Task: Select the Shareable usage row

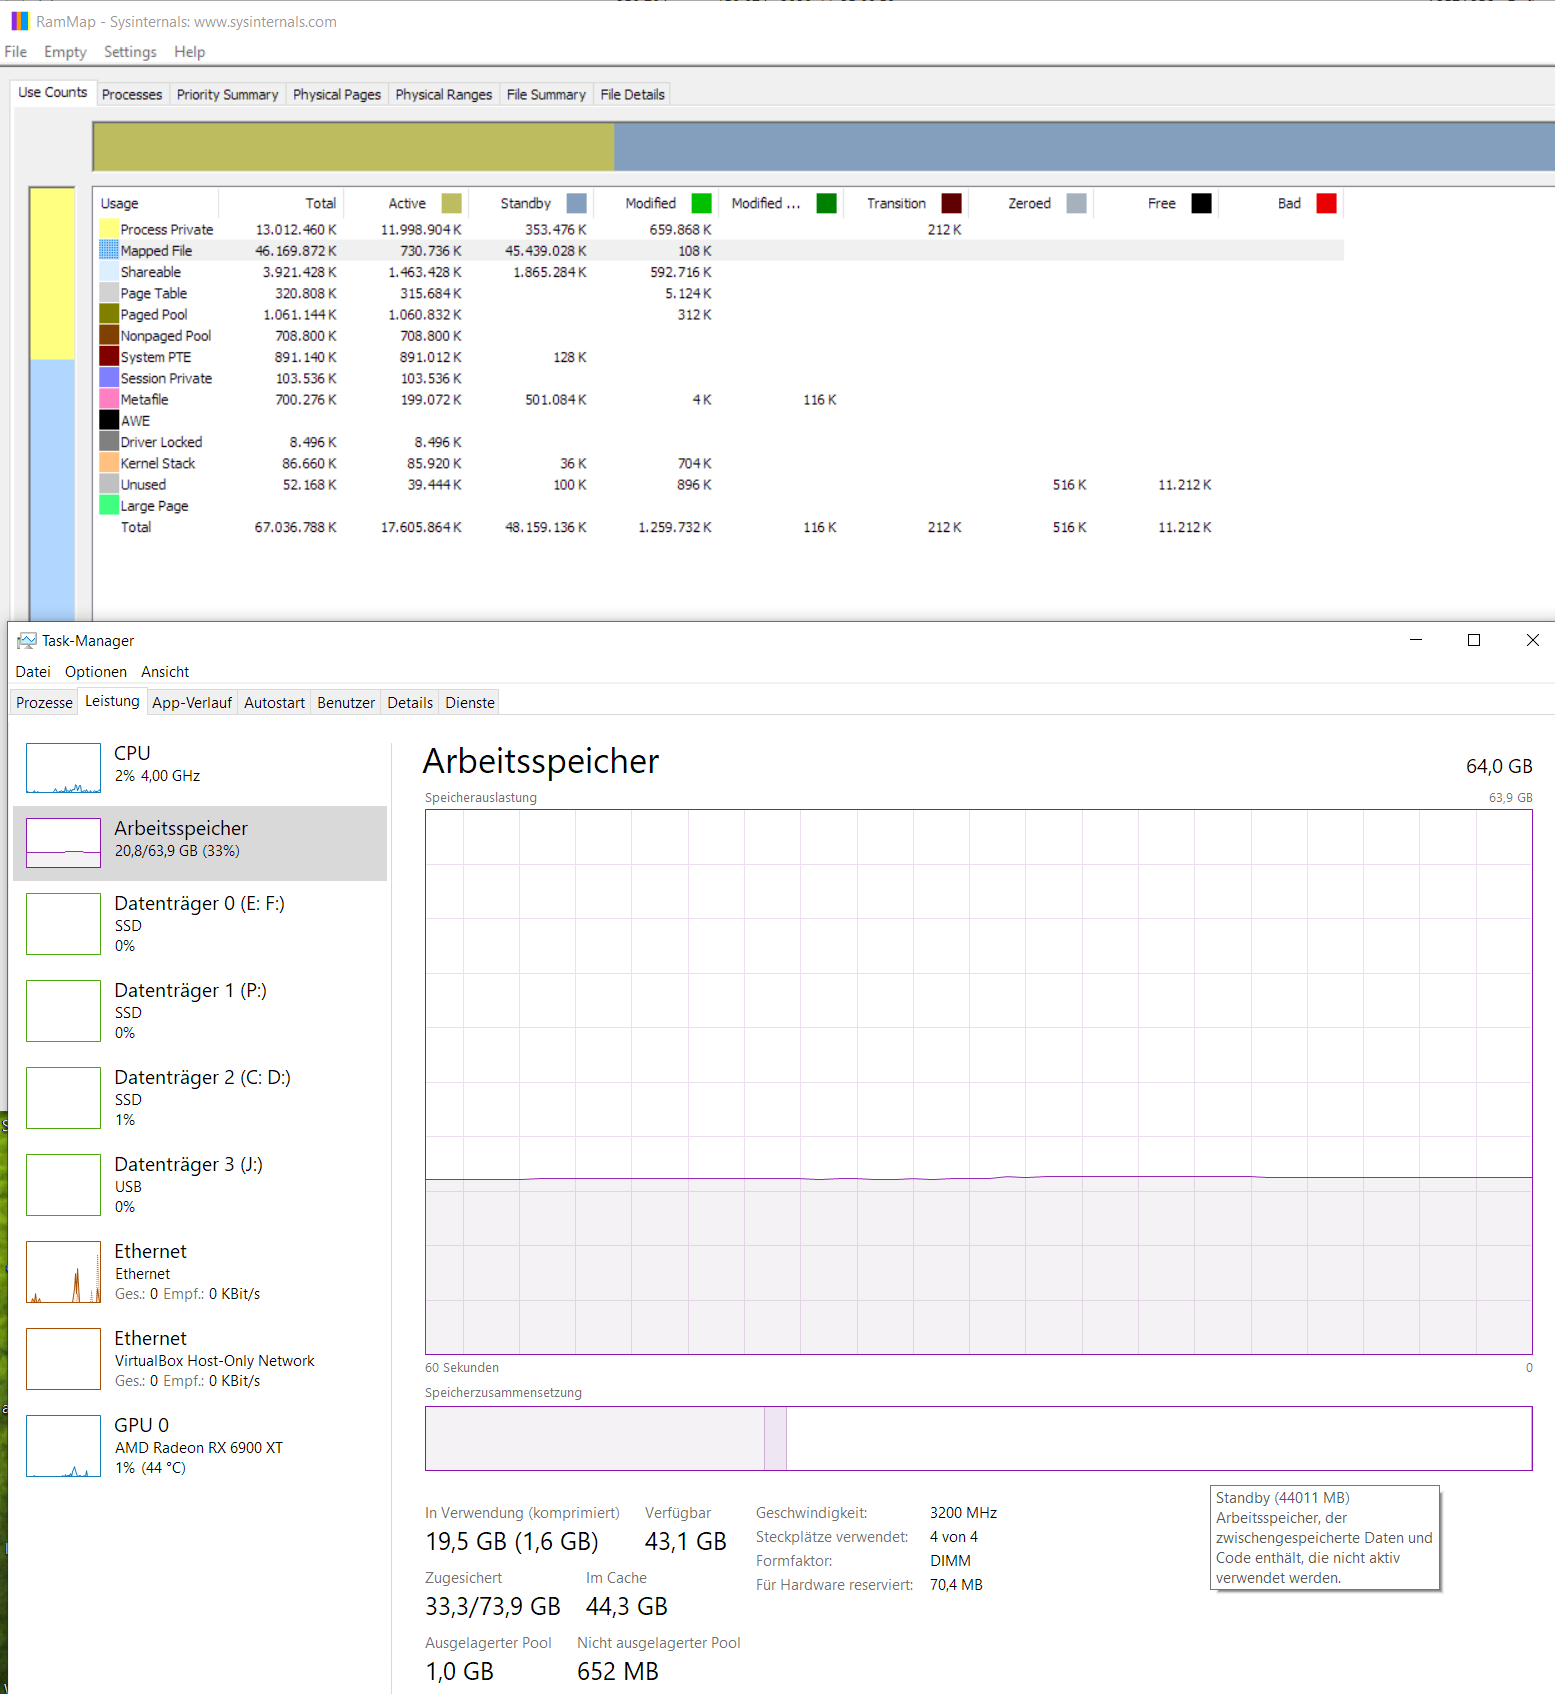Action: 719,272
